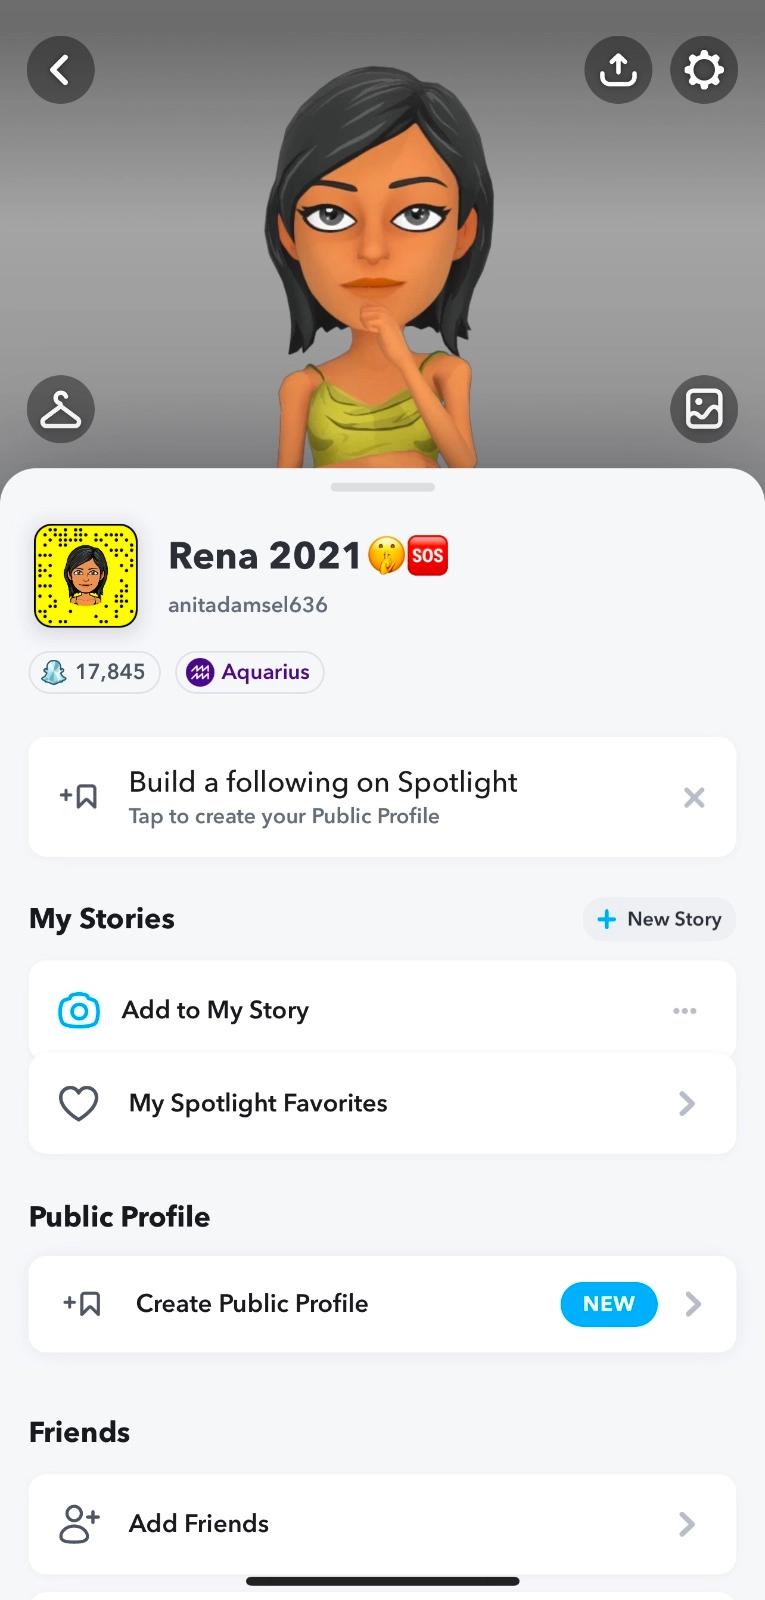Select the Create Public Profile row
This screenshot has width=765, height=1600.
tap(300, 1304)
